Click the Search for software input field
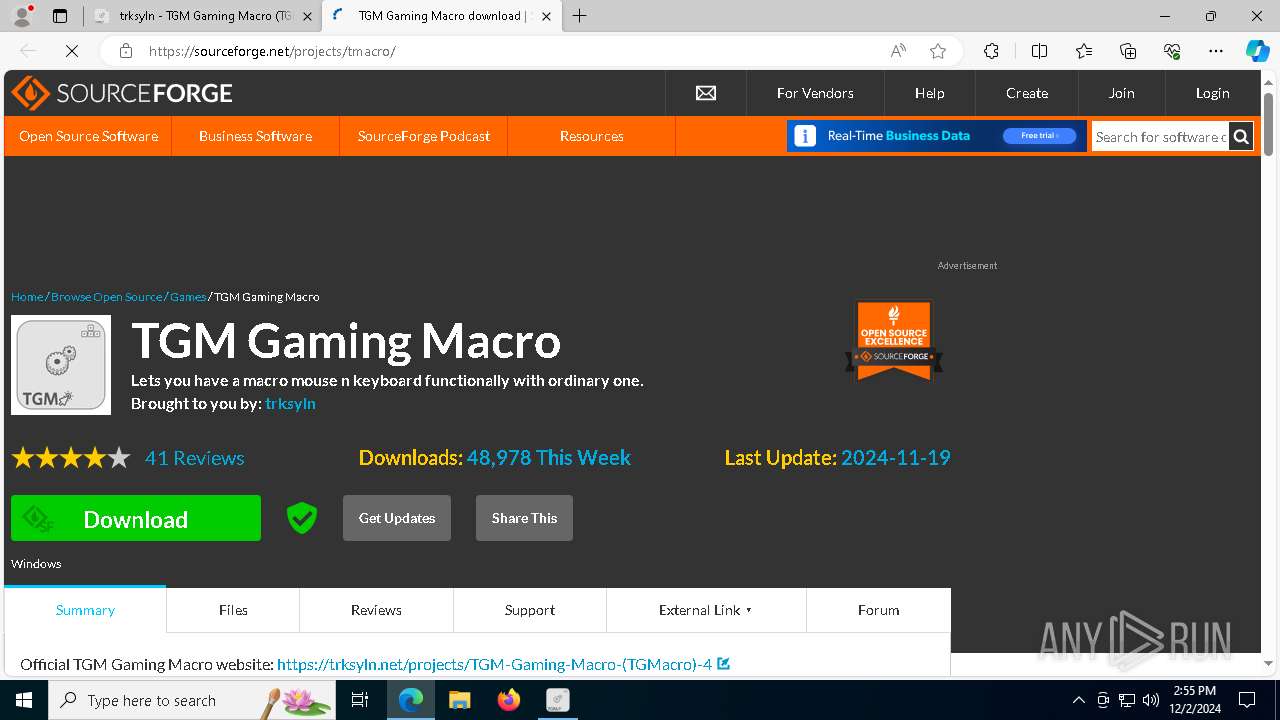Viewport: 1280px width, 720px height. pos(1160,137)
